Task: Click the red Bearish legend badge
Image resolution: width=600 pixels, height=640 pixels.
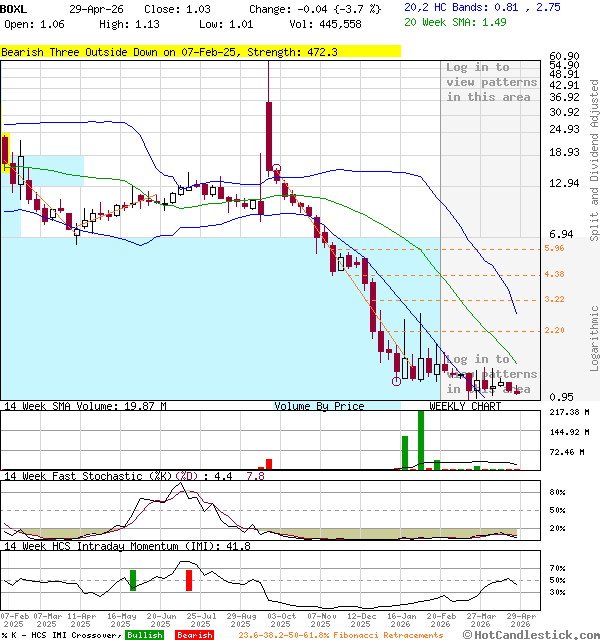Action: click(194, 635)
